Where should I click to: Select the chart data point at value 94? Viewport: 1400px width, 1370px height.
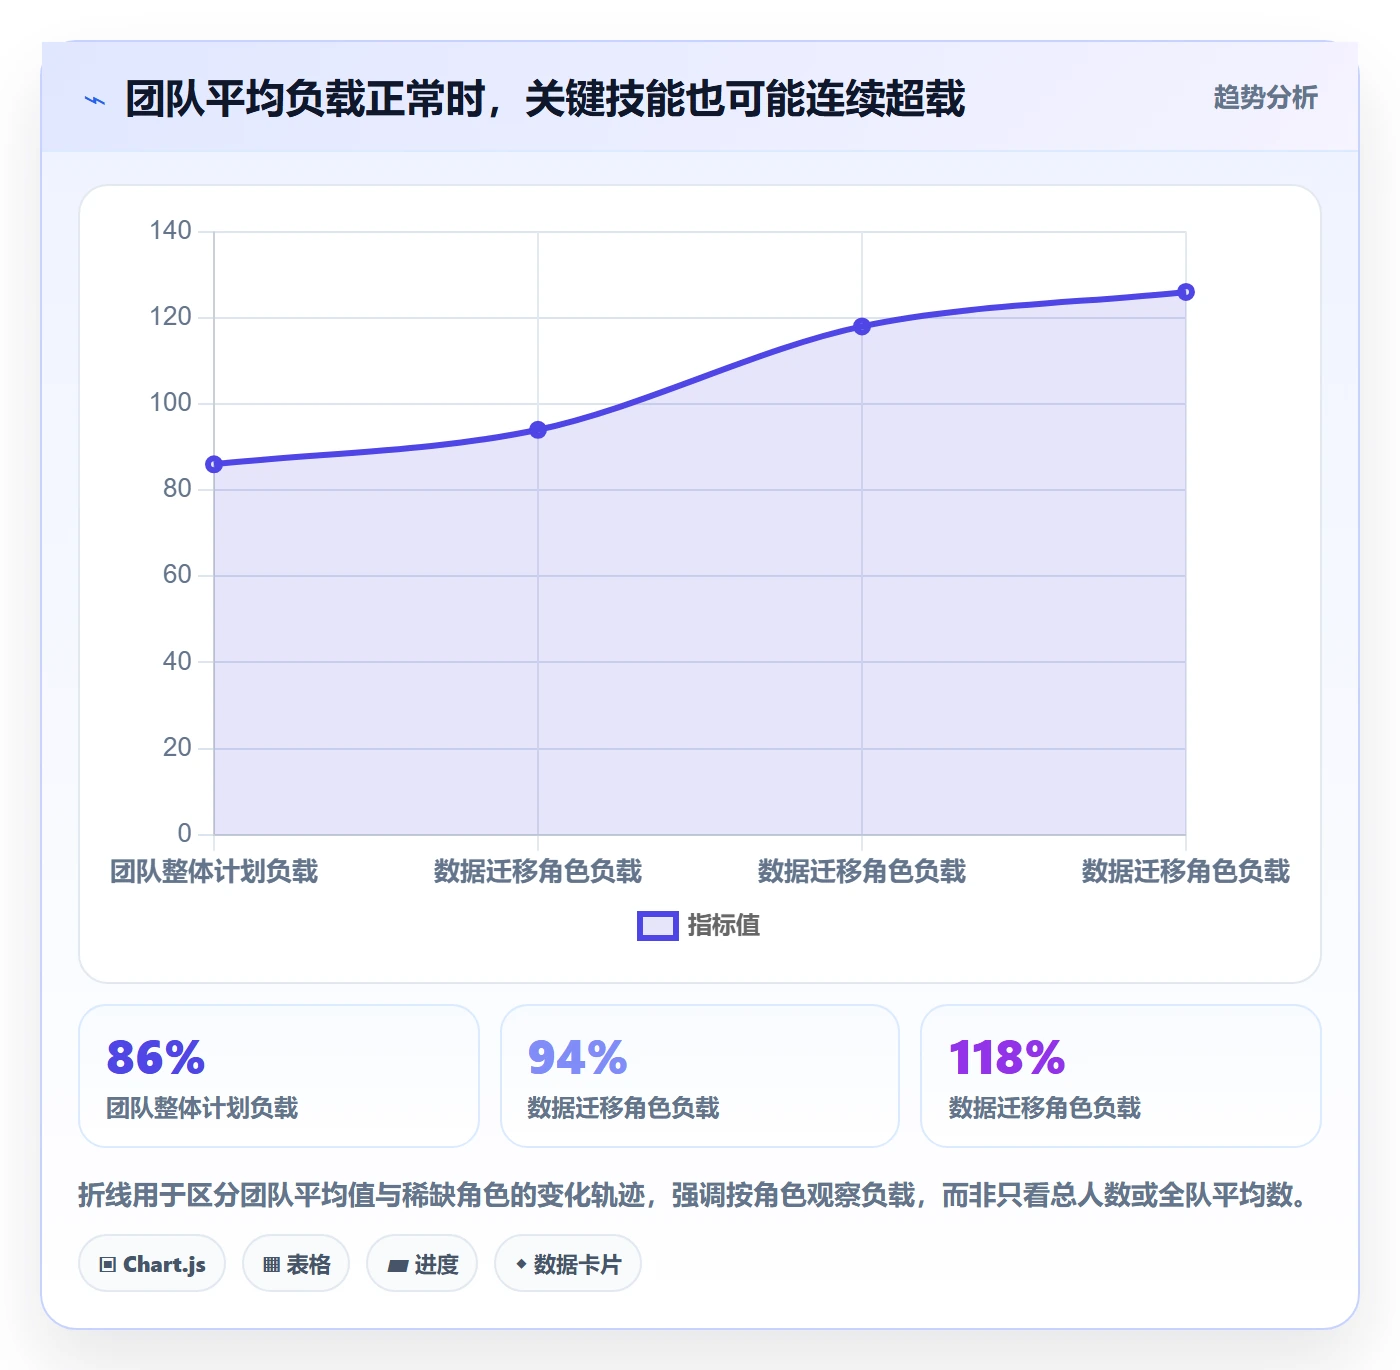538,430
